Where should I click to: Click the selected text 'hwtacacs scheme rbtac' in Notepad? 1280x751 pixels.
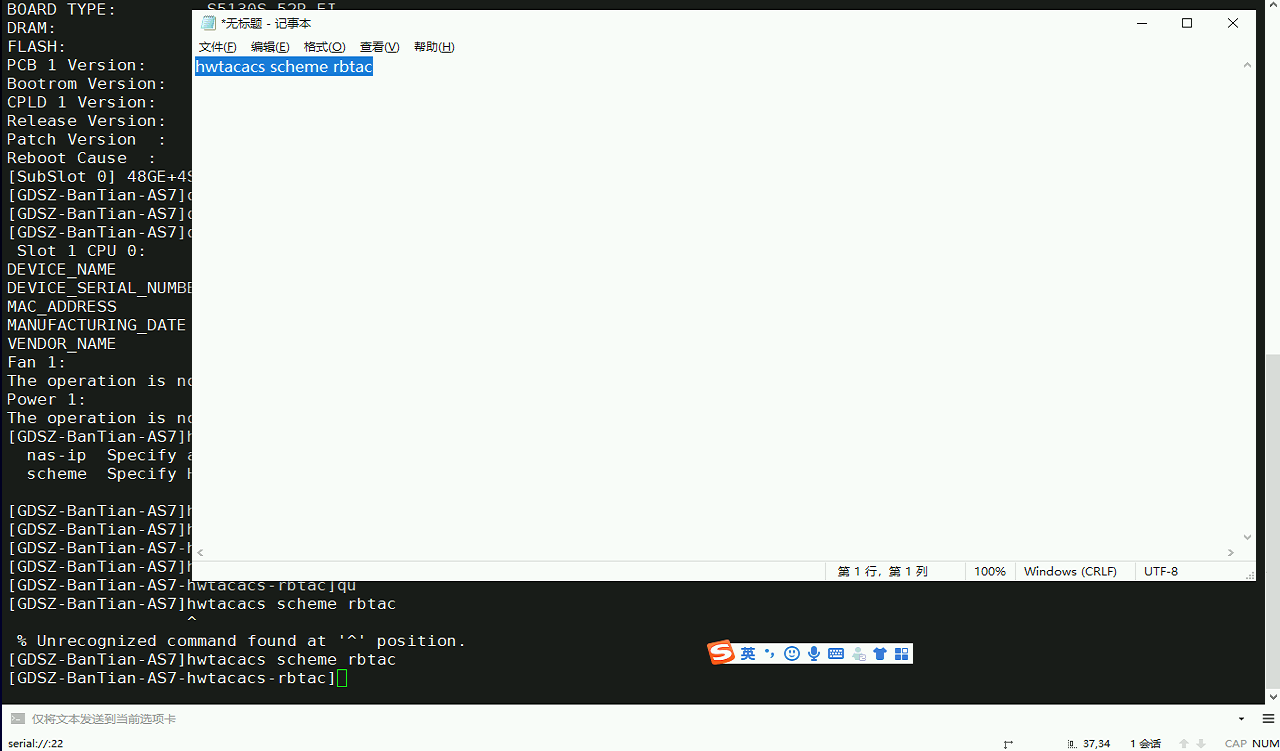pyautogui.click(x=284, y=67)
